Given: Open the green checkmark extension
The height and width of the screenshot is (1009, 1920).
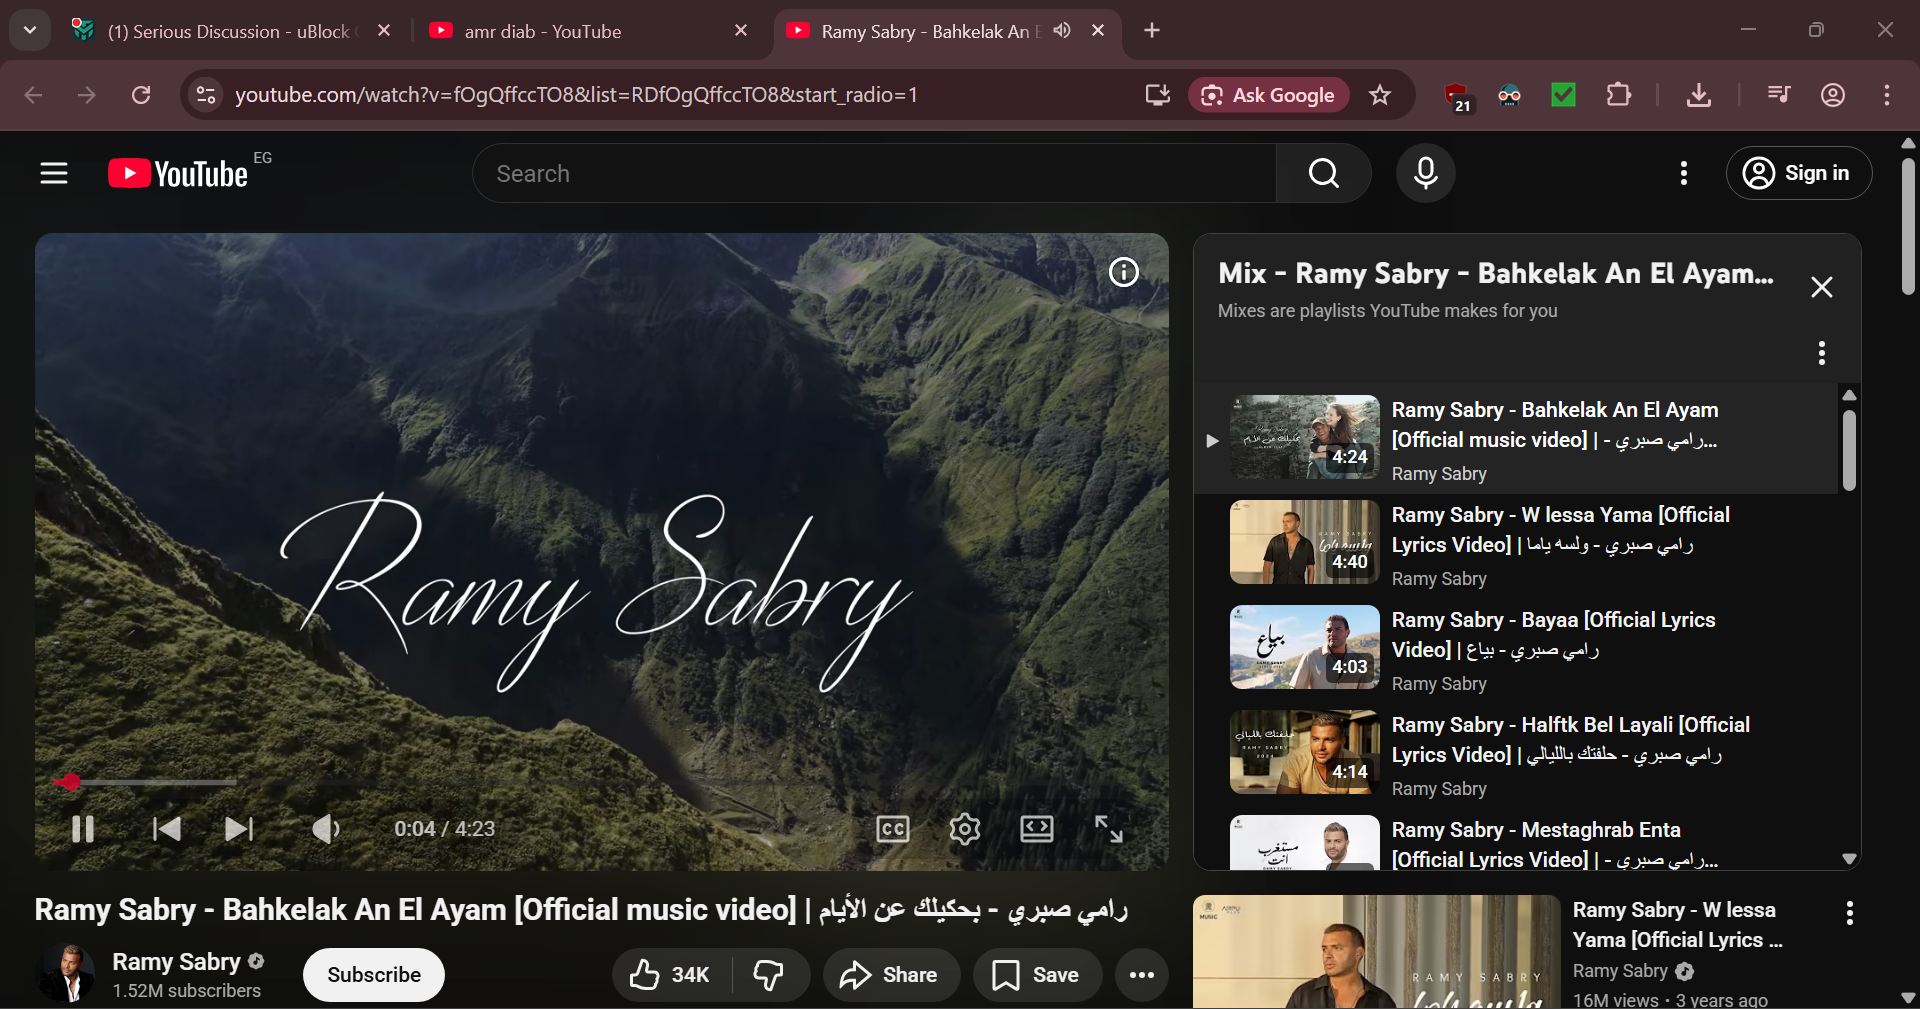Looking at the screenshot, I should coord(1563,95).
